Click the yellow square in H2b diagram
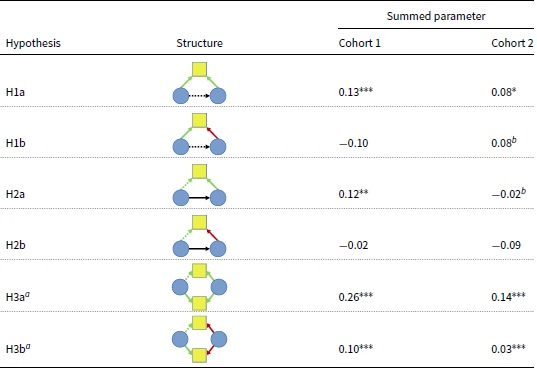The height and width of the screenshot is (368, 537). tap(199, 222)
